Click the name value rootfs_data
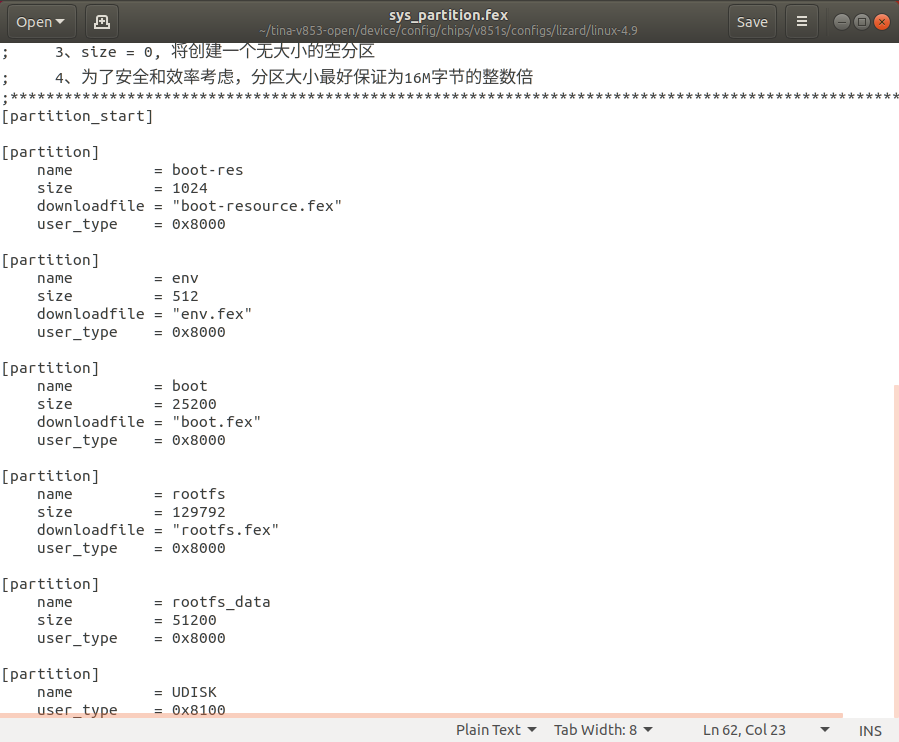The image size is (899, 742). click(x=221, y=602)
